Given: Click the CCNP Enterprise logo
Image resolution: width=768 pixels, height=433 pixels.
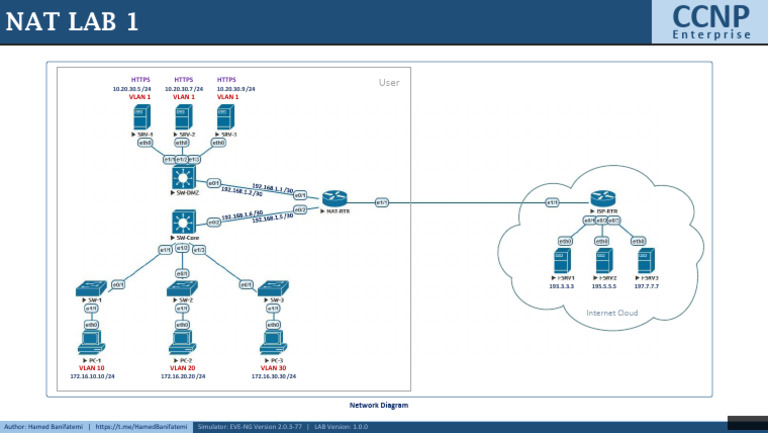Looking at the screenshot, I should click(711, 22).
